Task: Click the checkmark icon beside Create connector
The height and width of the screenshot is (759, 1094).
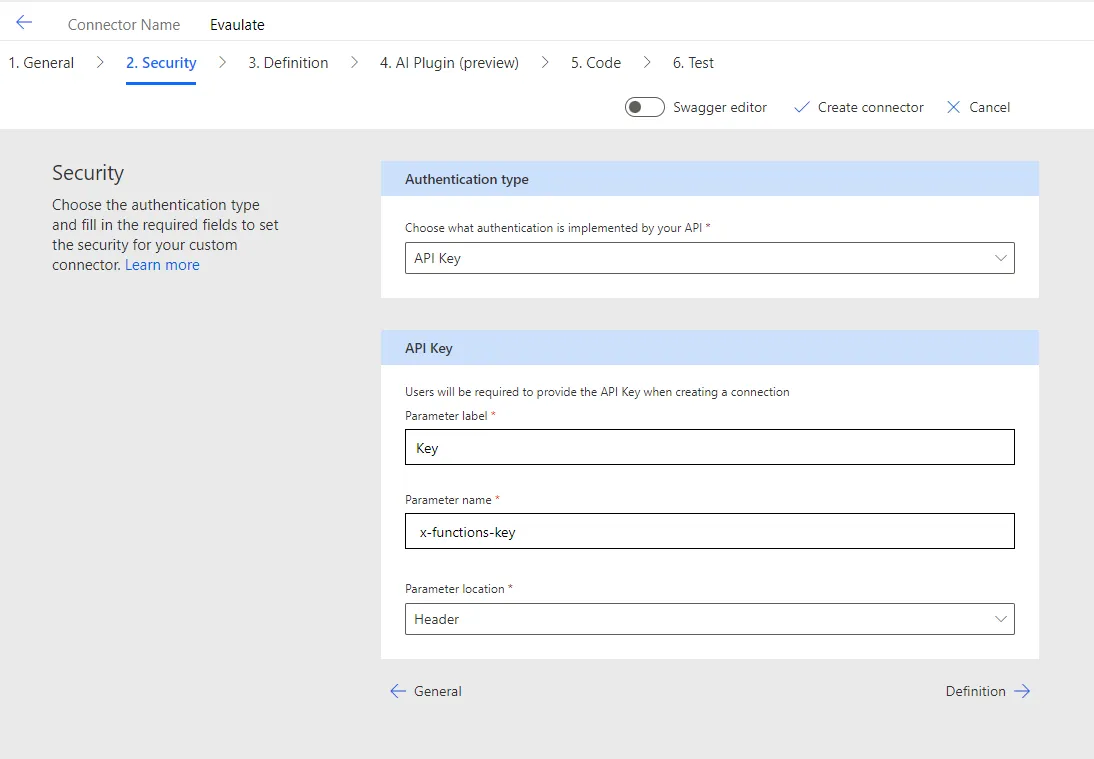Action: click(801, 107)
